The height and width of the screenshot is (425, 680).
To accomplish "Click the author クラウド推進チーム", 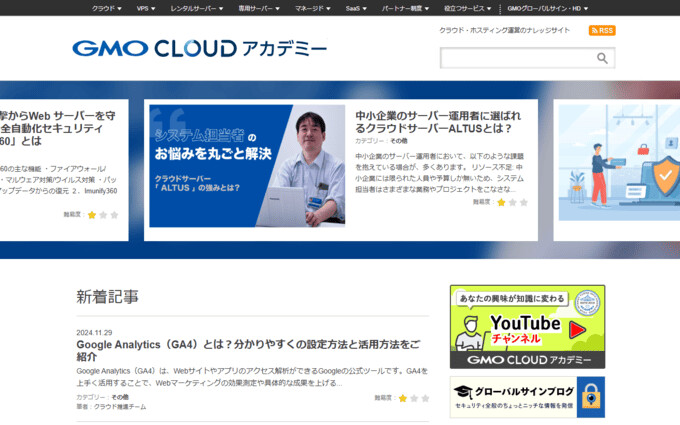I will click(x=120, y=407).
